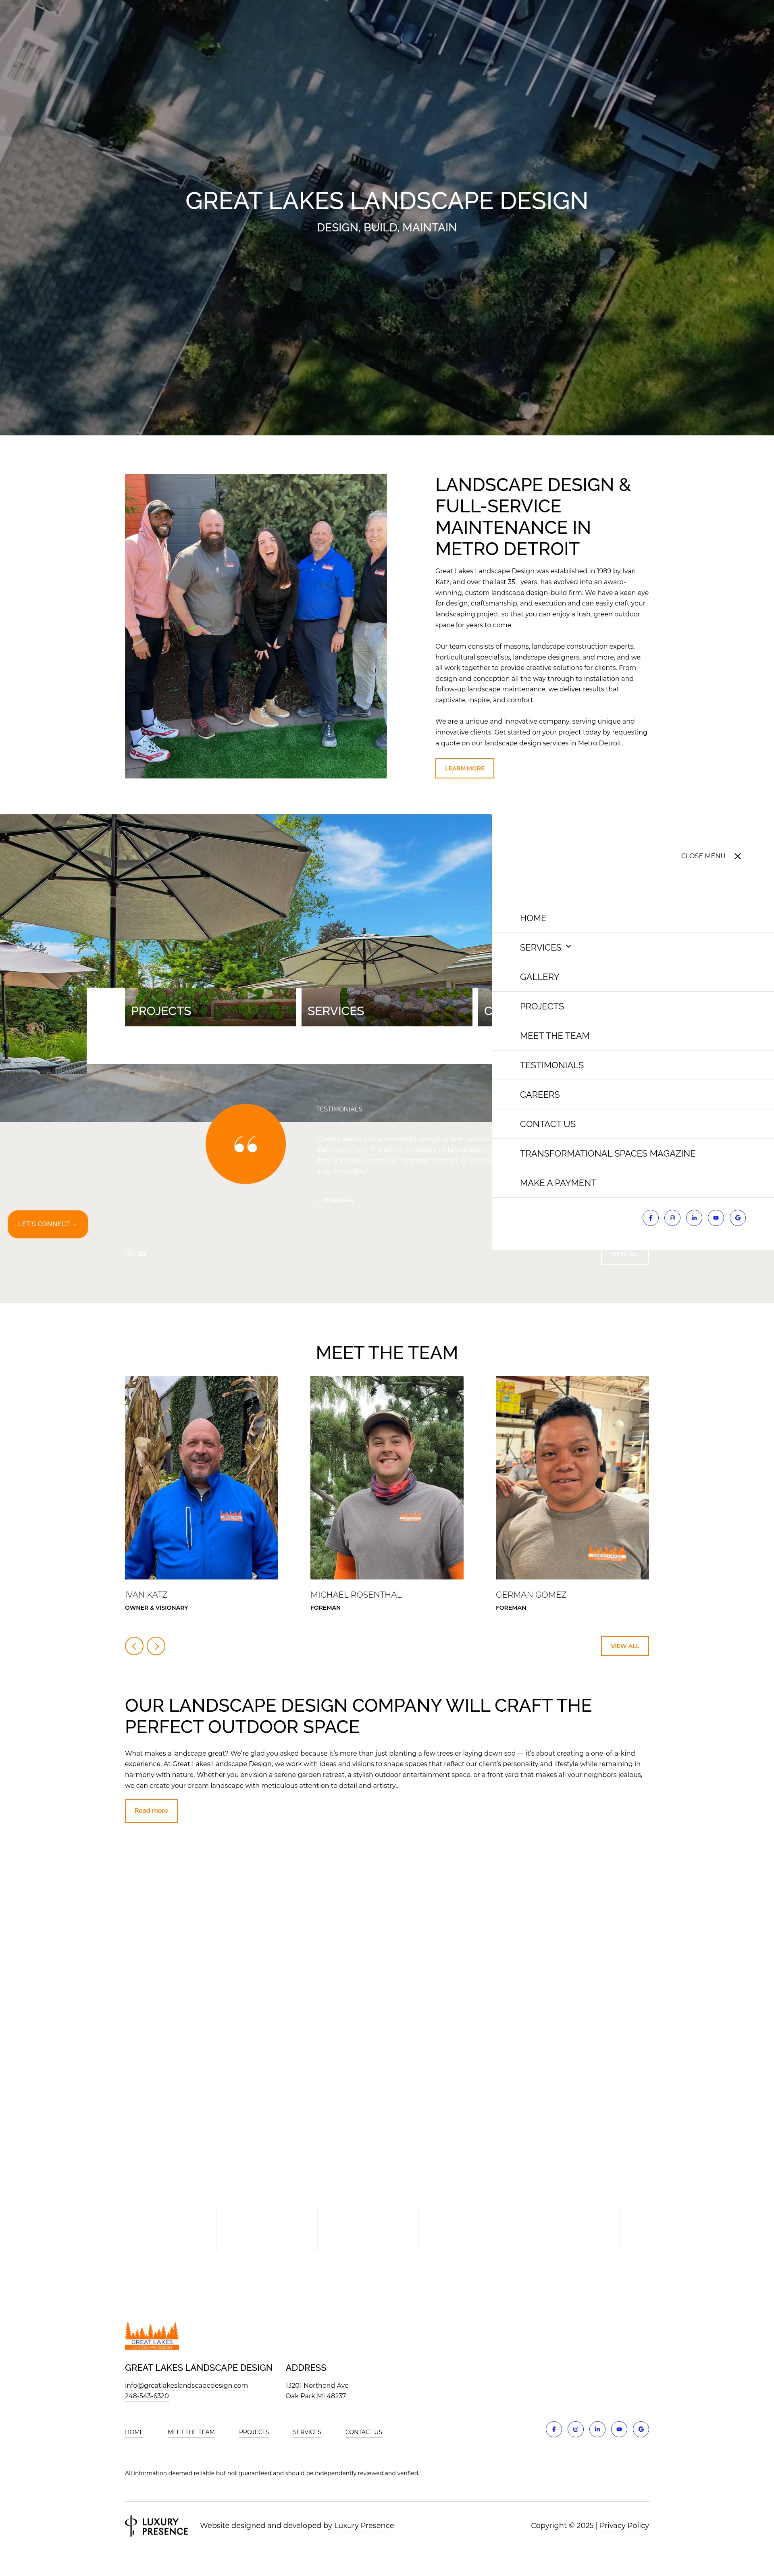Open Google icon in the footer
The image size is (774, 2576).
pyautogui.click(x=641, y=2428)
